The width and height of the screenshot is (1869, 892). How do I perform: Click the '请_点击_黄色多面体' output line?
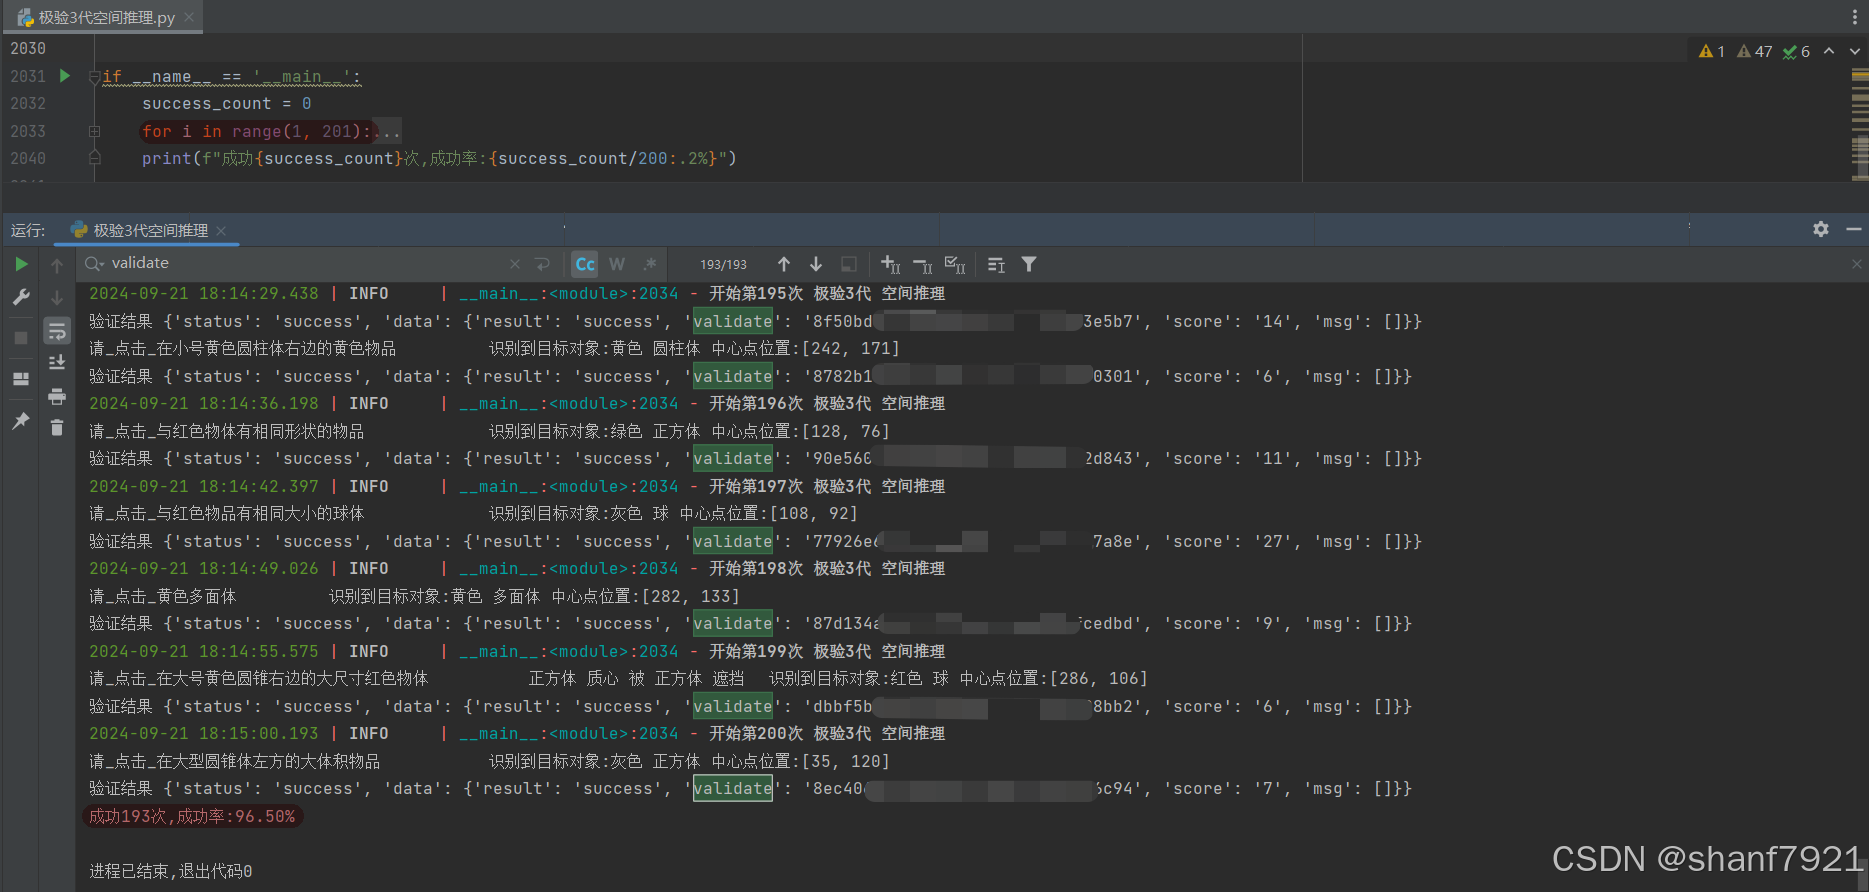tap(162, 596)
